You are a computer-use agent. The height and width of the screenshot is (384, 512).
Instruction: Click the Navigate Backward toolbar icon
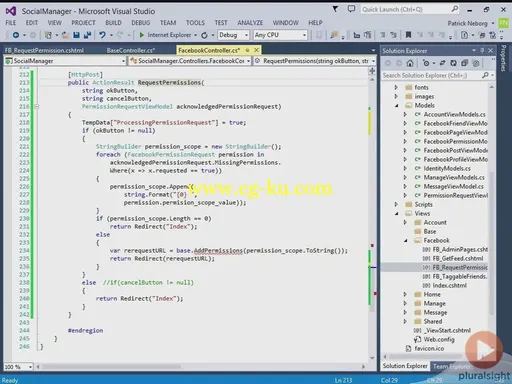coord(16,35)
